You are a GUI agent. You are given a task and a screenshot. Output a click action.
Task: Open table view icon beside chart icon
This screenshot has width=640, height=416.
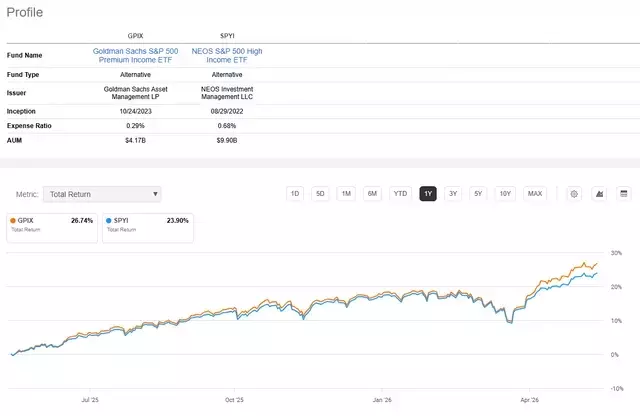coord(624,194)
